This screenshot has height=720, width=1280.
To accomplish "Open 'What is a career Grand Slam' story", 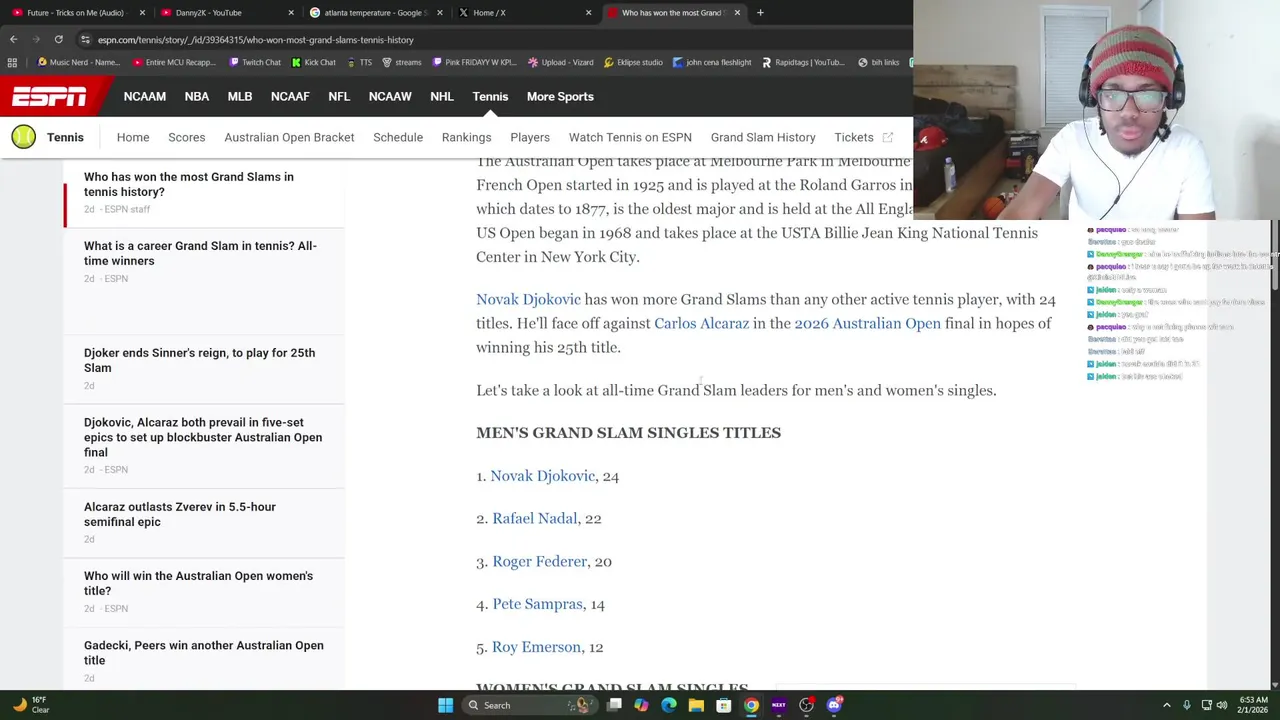I will 200,253.
